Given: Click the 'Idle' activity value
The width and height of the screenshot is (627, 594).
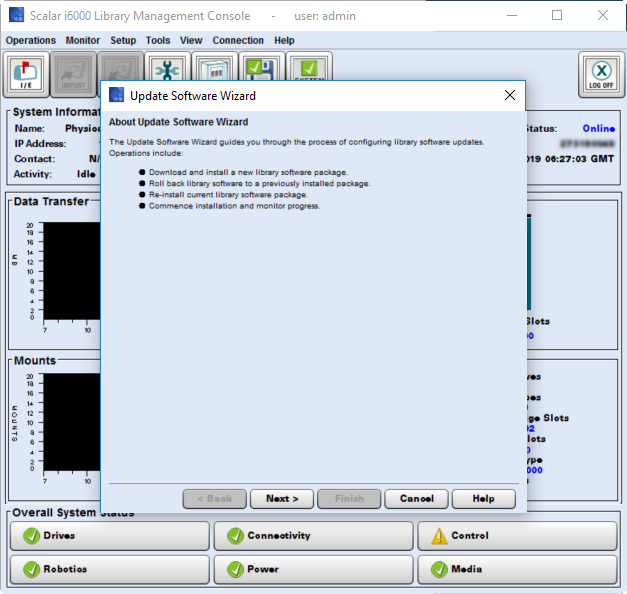Looking at the screenshot, I should (86, 174).
